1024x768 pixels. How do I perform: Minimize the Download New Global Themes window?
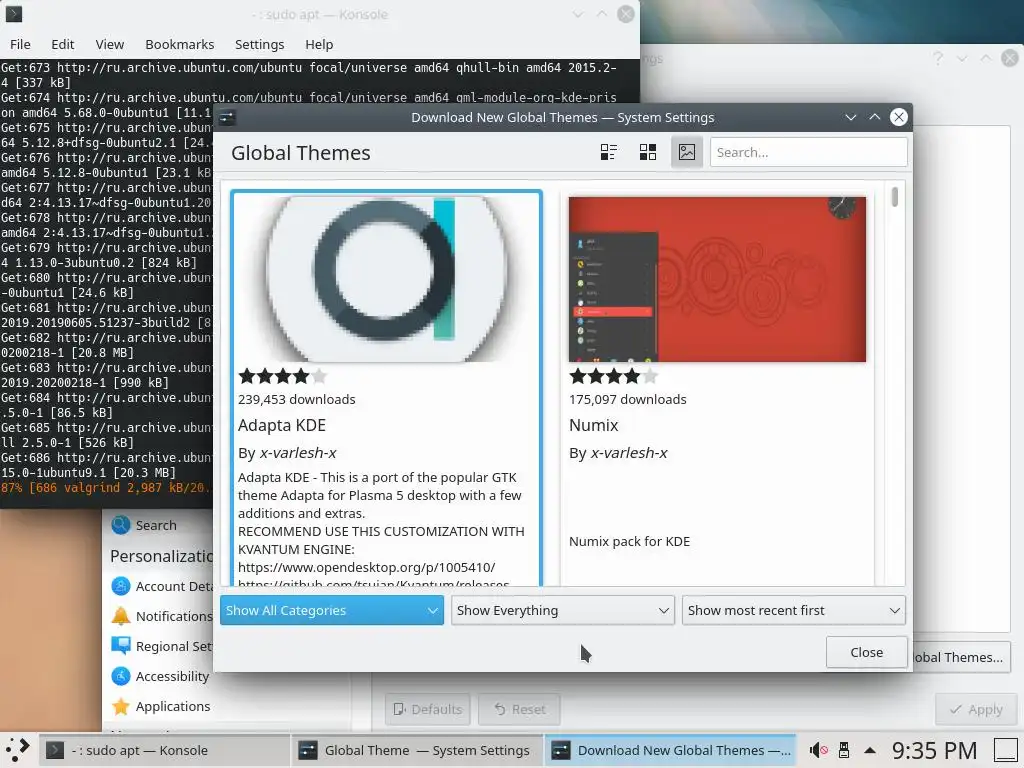[850, 118]
